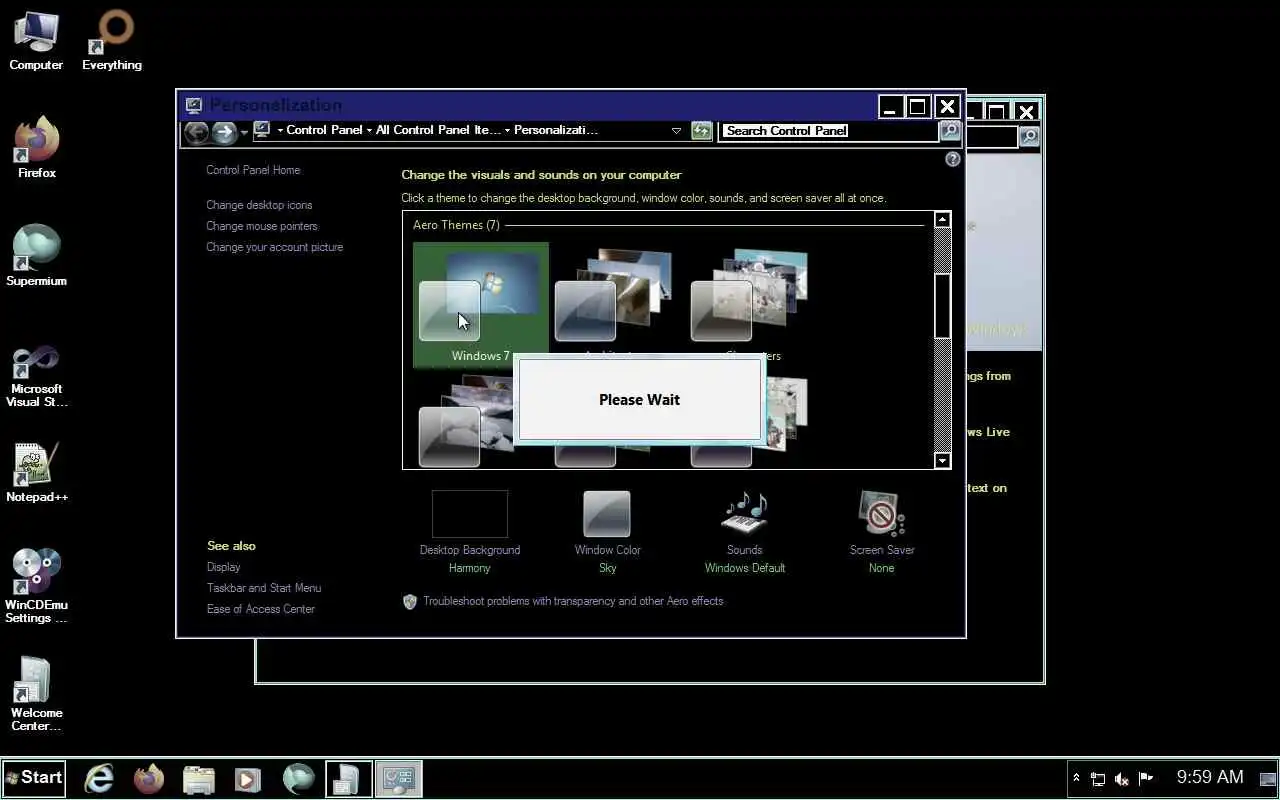Image resolution: width=1280 pixels, height=800 pixels.
Task: Open Windows Media Player from the taskbar
Action: [248, 779]
